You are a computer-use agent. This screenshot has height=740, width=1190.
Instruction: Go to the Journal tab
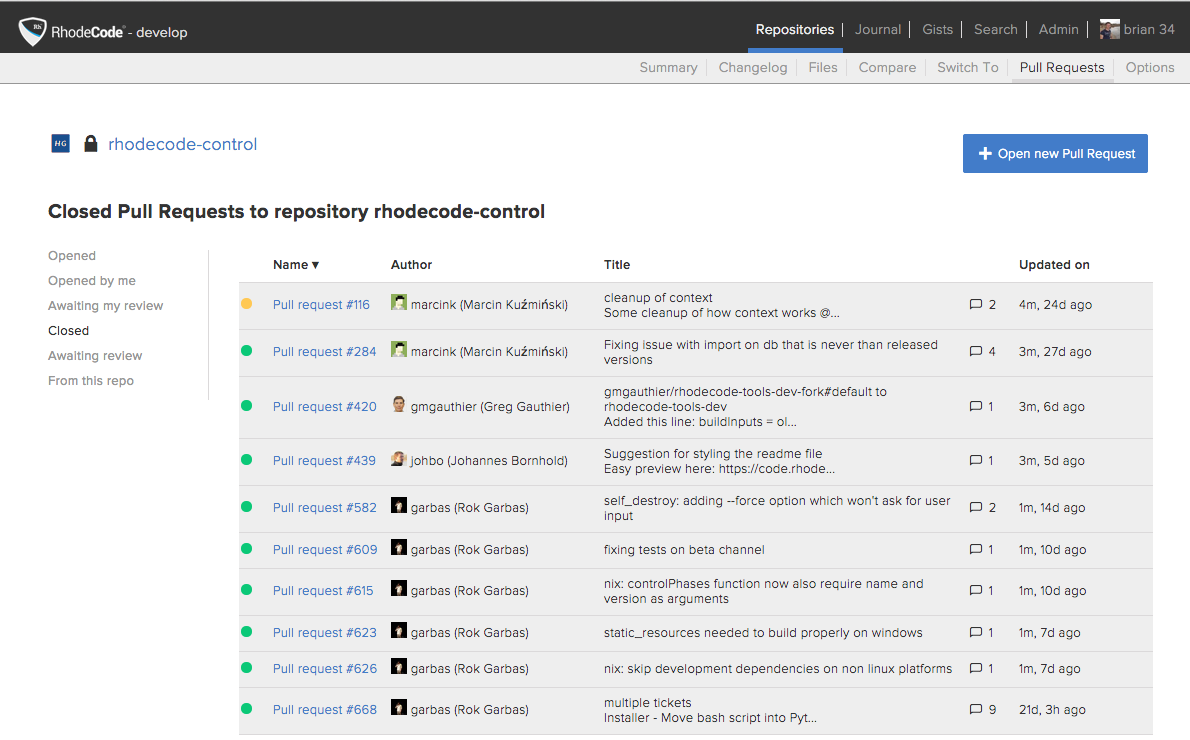[877, 29]
